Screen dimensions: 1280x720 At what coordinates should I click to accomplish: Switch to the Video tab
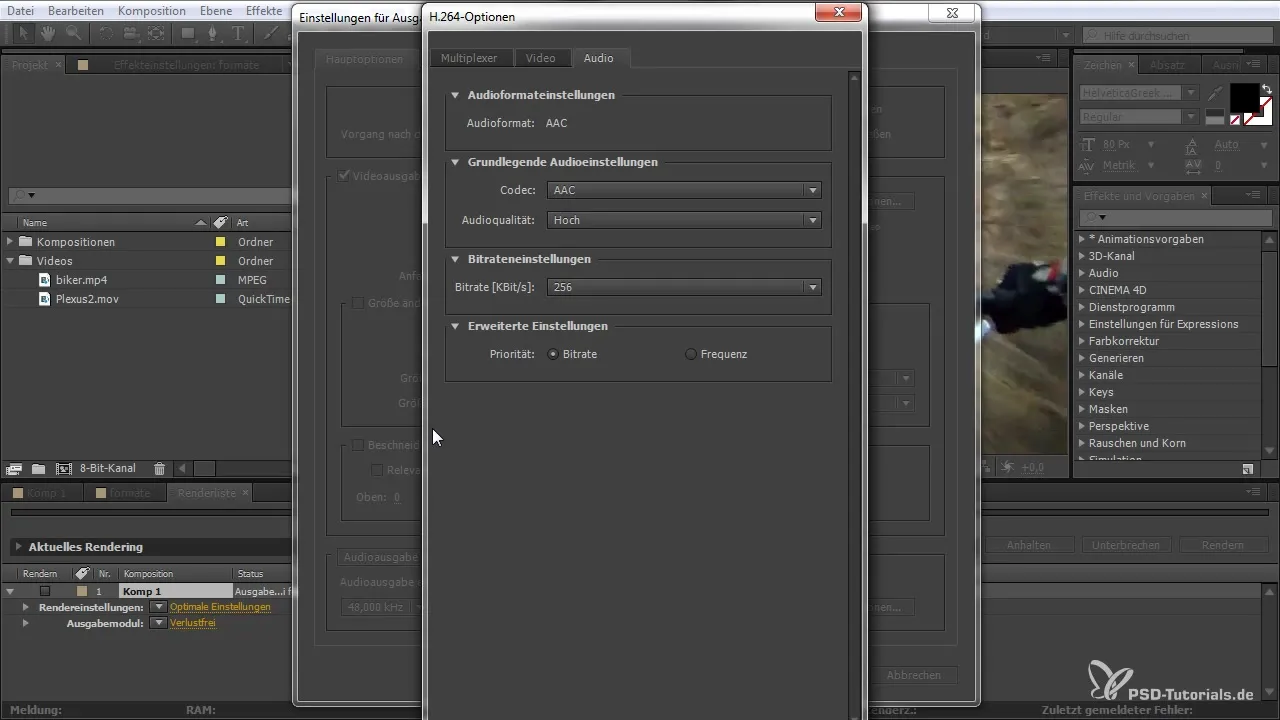pyautogui.click(x=541, y=58)
